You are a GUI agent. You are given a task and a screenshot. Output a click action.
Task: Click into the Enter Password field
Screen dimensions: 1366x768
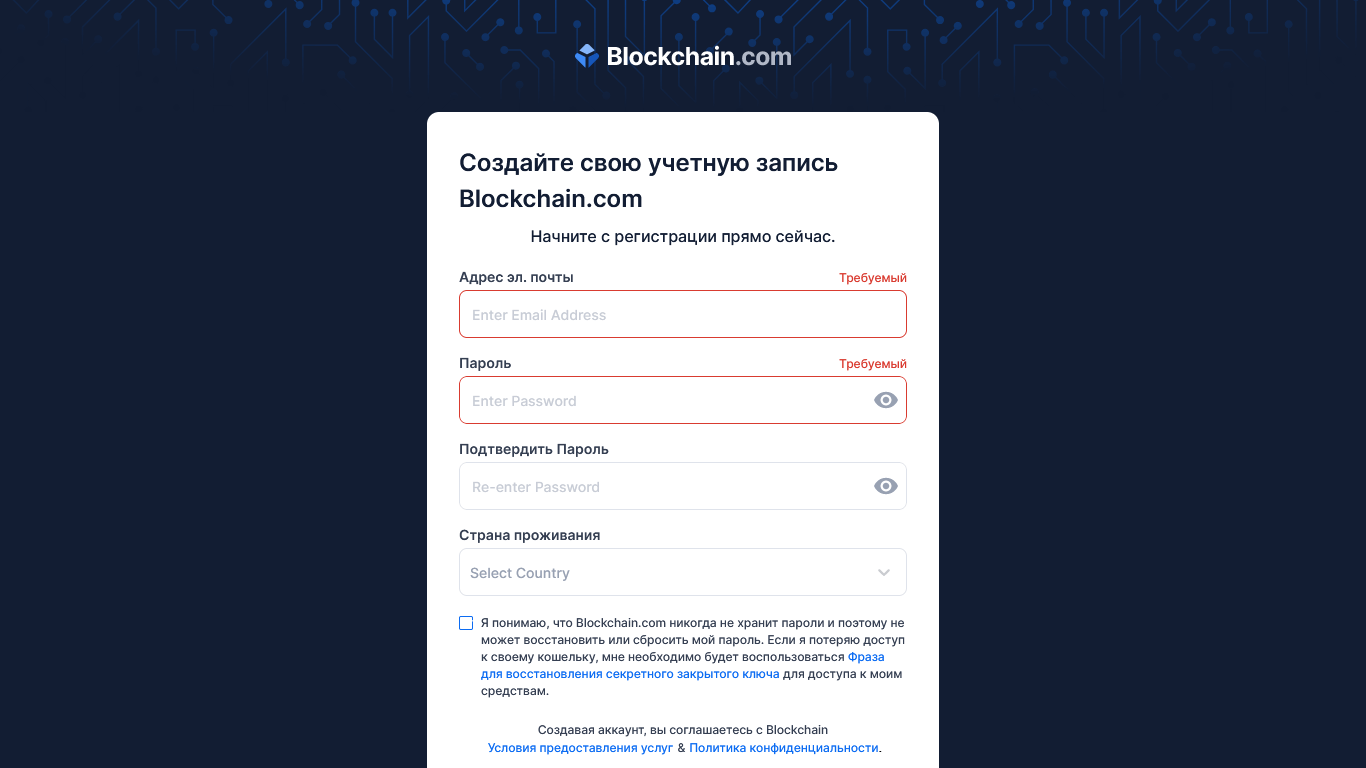[662, 401]
